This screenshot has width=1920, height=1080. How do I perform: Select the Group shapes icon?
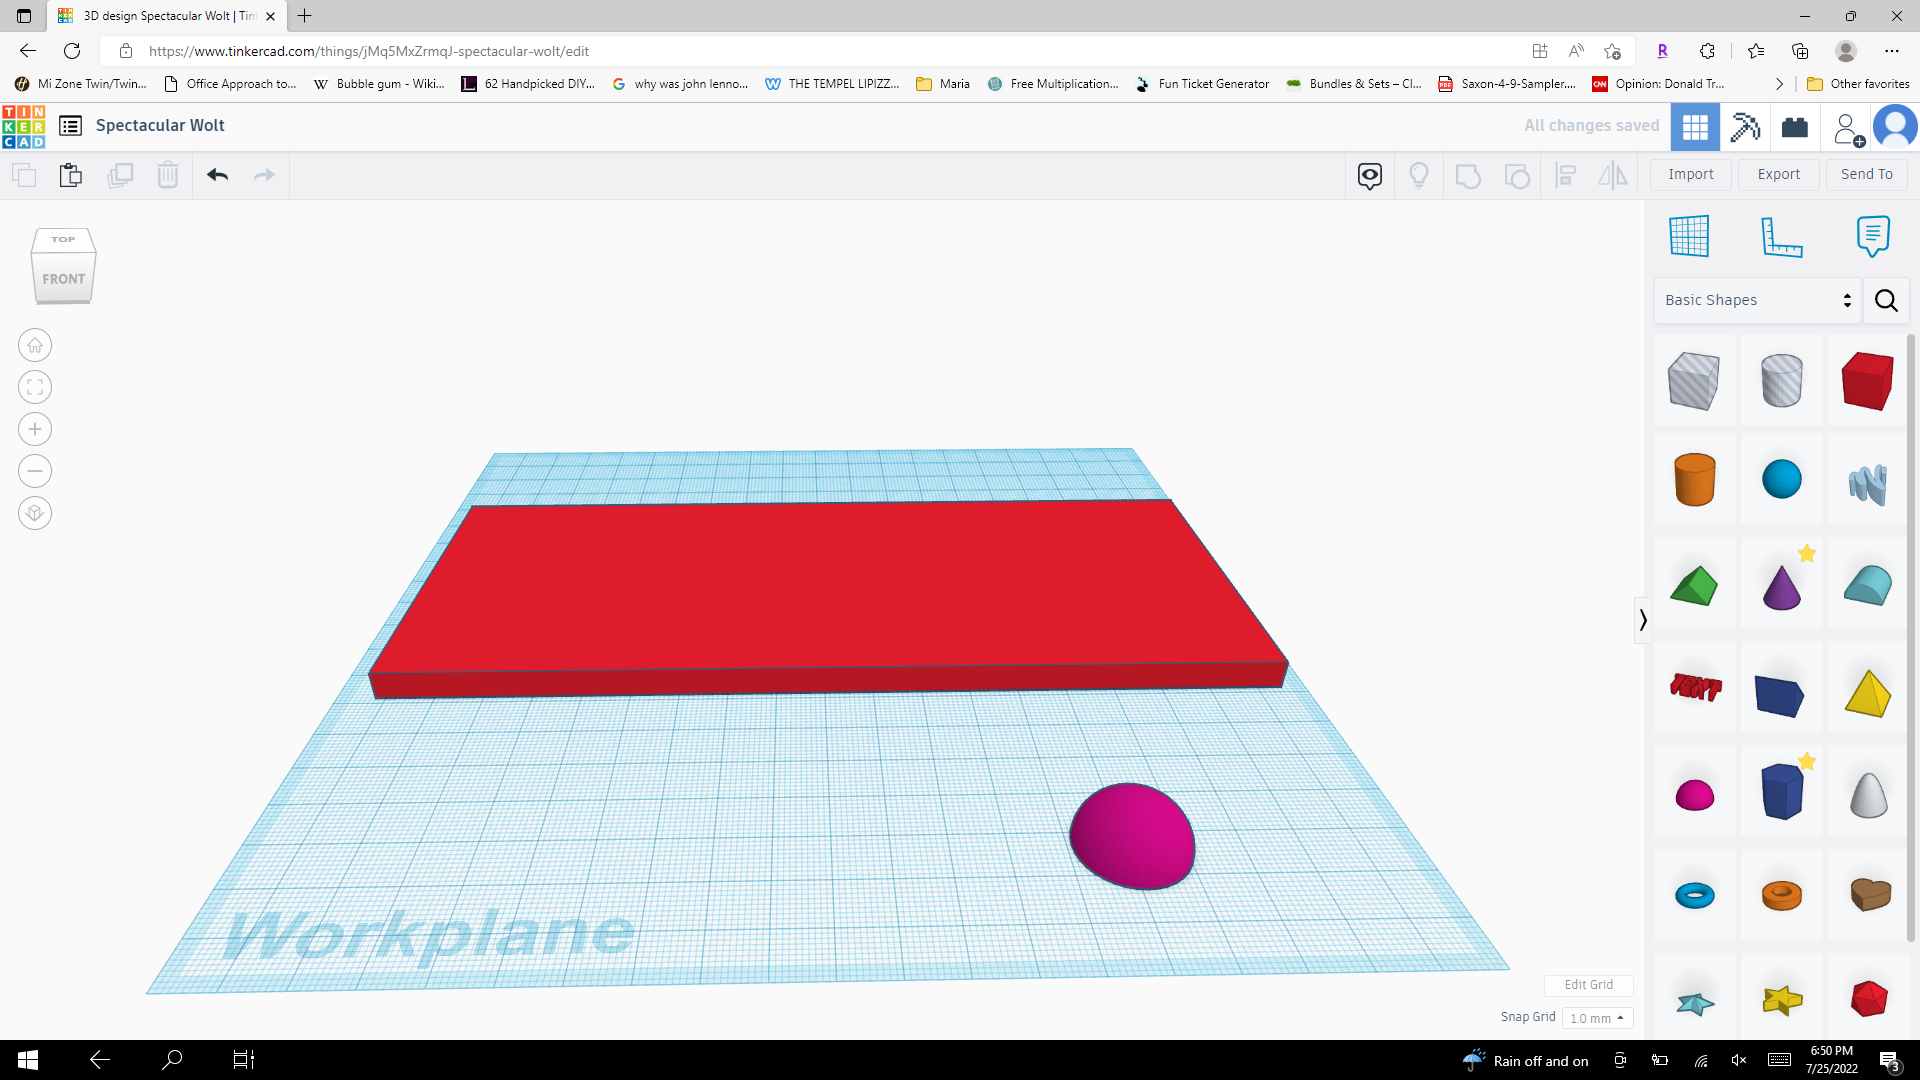point(1468,175)
